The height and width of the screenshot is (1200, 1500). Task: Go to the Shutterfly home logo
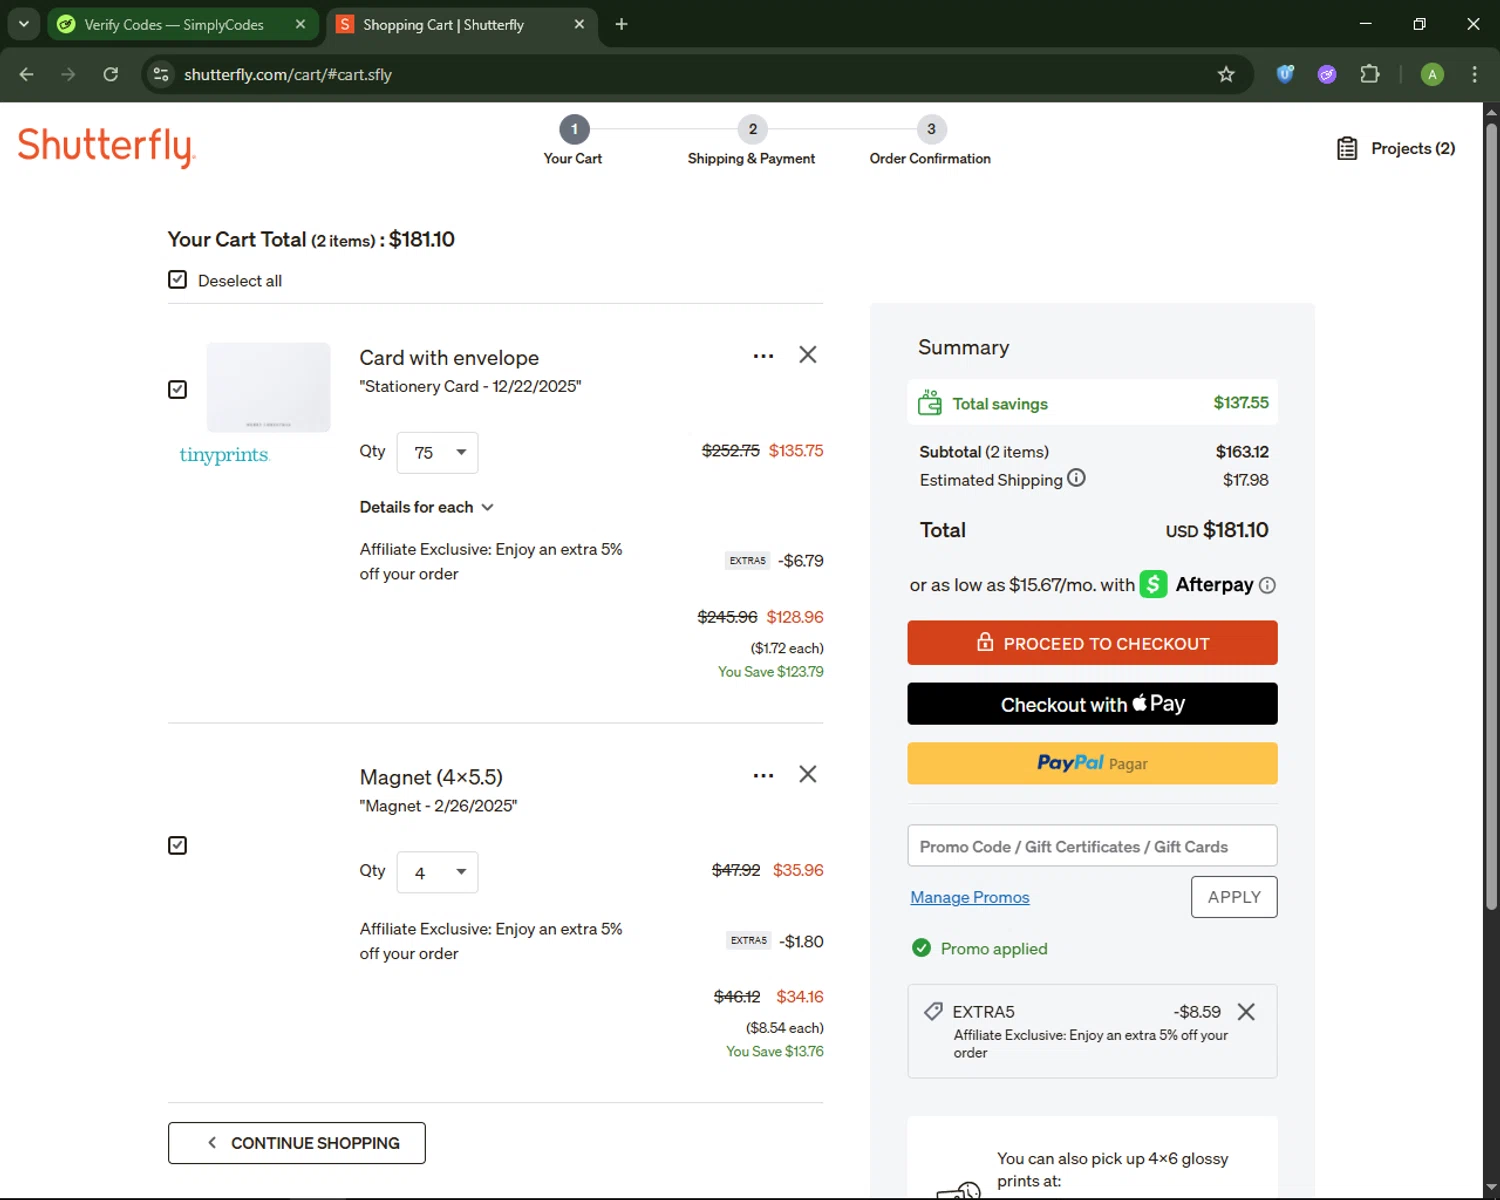tap(106, 147)
